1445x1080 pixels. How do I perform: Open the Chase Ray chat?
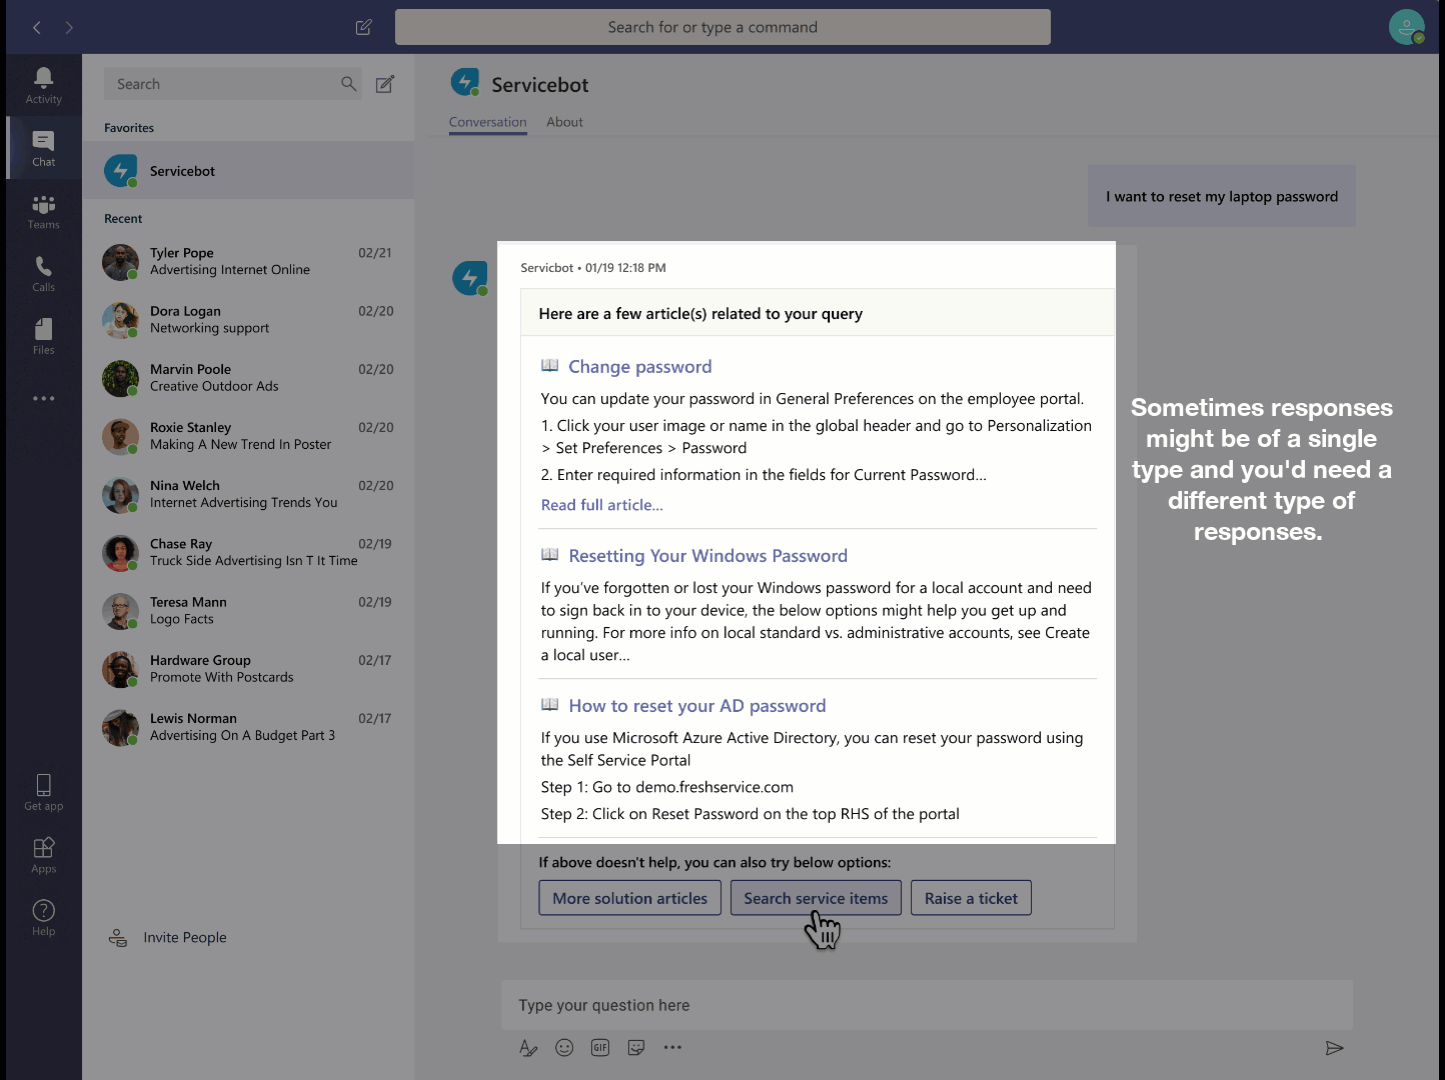pos(248,552)
